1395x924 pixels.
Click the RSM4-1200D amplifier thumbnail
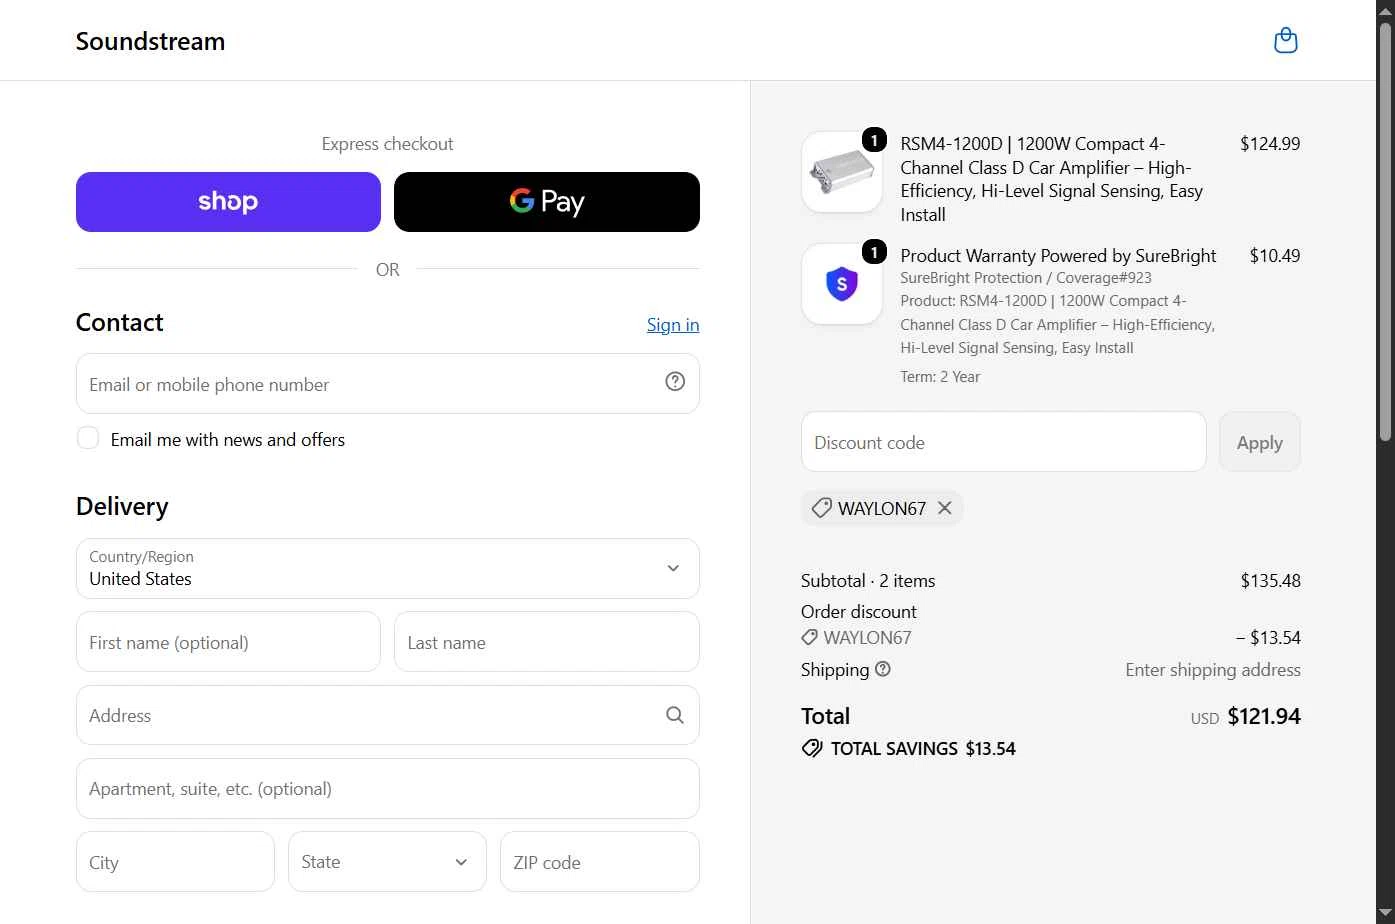(x=842, y=172)
